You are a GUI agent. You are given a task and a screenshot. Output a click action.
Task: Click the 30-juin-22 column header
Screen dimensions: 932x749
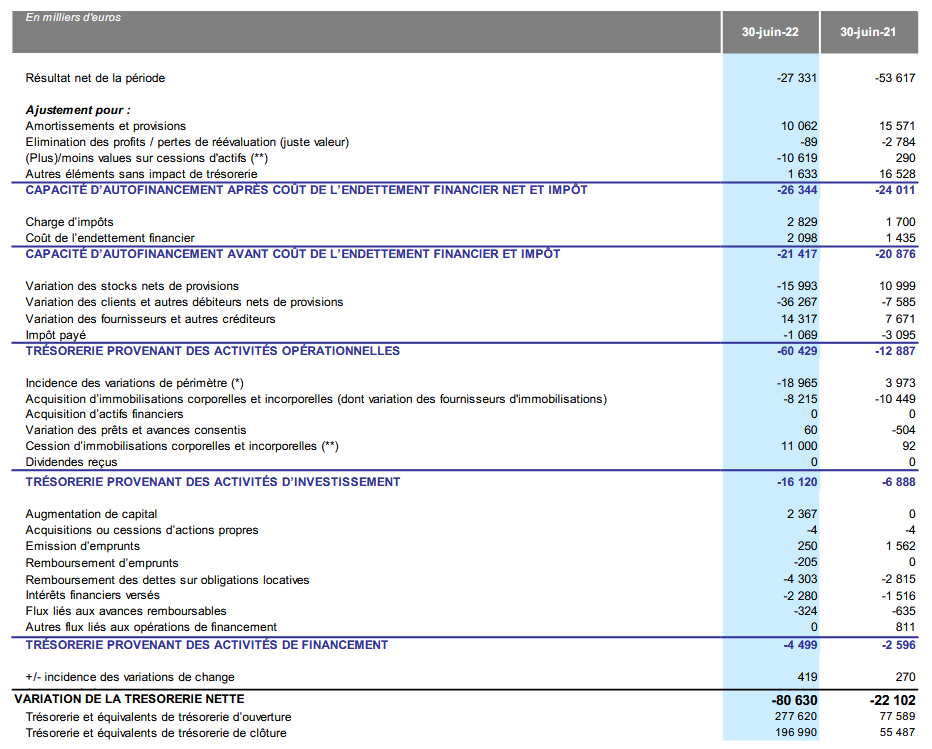[769, 32]
